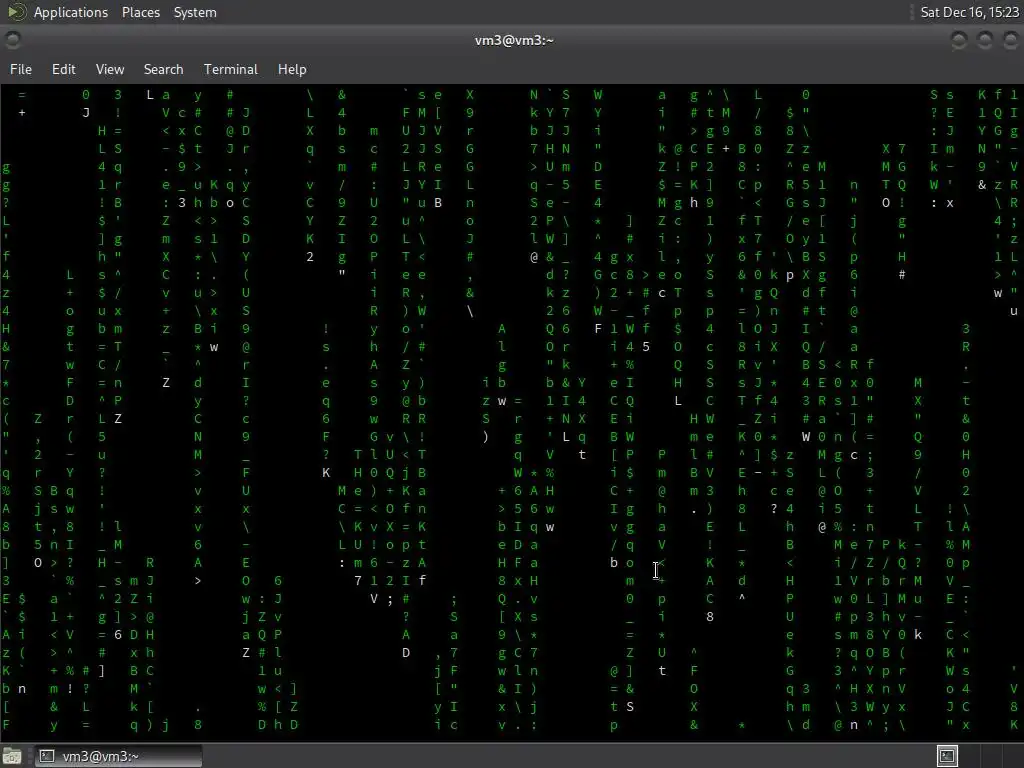The width and height of the screenshot is (1024, 768).
Task: Open the terminal View menu
Action: (x=110, y=69)
